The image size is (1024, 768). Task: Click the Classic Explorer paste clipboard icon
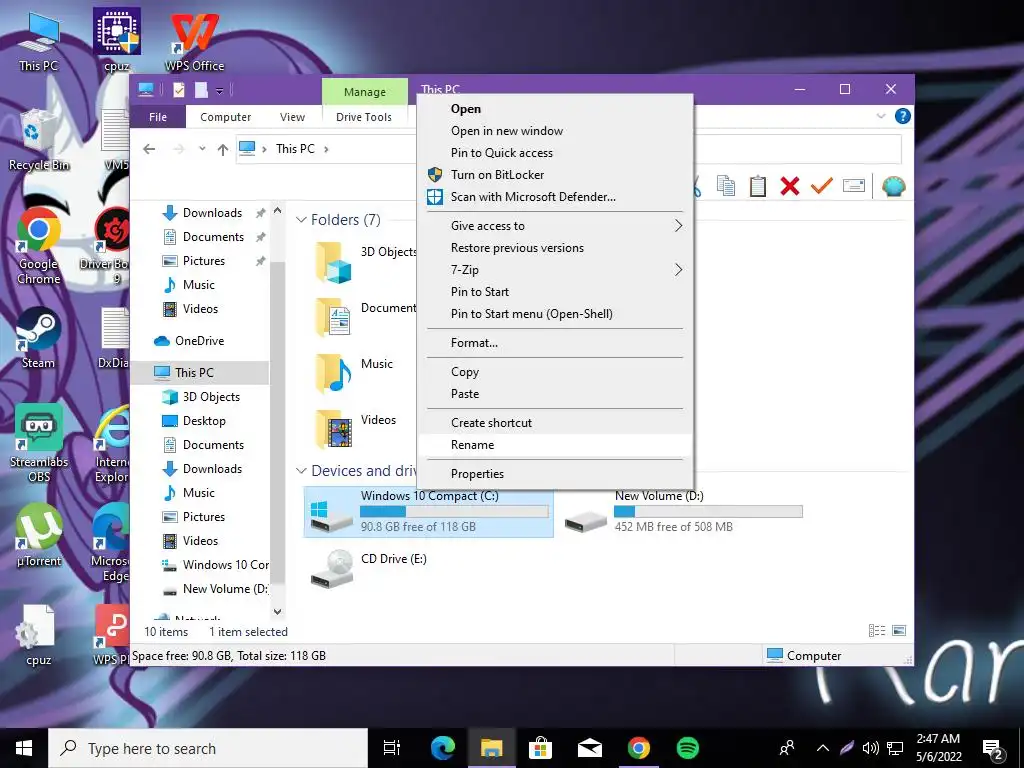pyautogui.click(x=758, y=186)
